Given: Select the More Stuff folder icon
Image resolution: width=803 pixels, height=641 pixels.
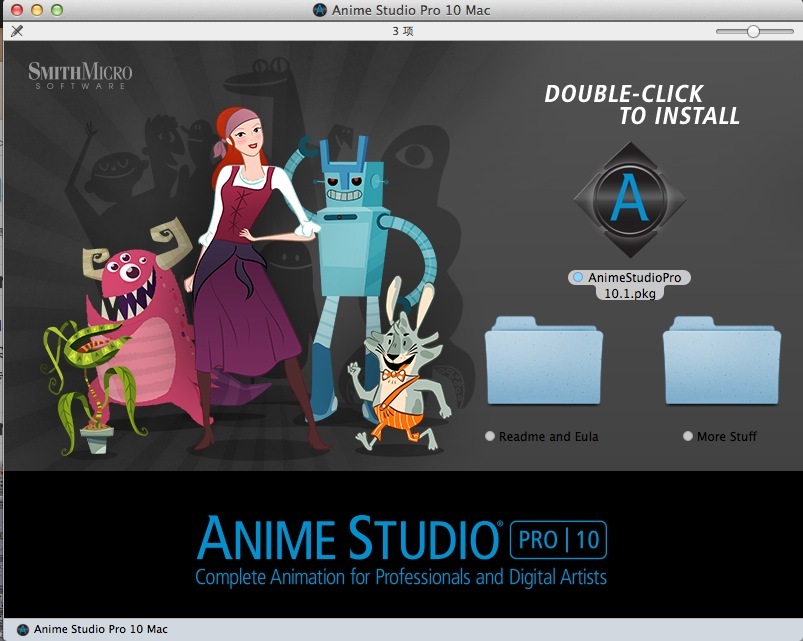Looking at the screenshot, I should pyautogui.click(x=722, y=361).
